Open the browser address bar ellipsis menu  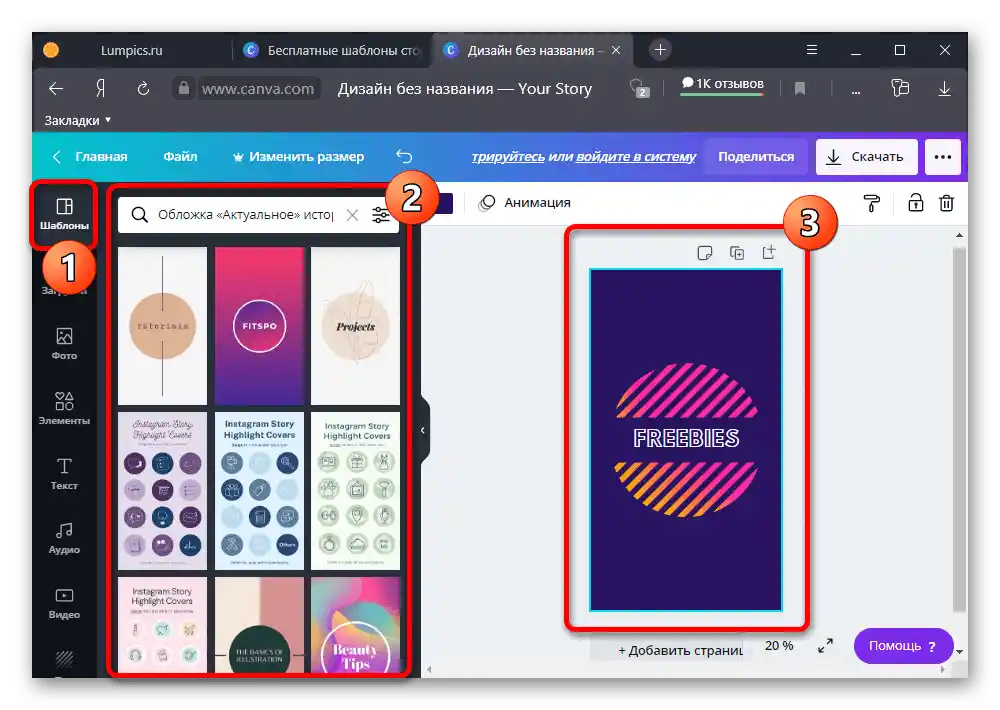pyautogui.click(x=856, y=90)
